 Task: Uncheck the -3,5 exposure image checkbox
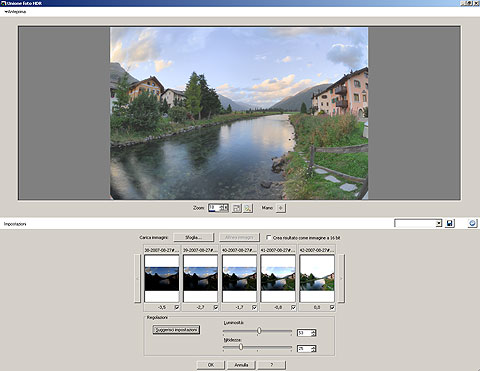177,307
